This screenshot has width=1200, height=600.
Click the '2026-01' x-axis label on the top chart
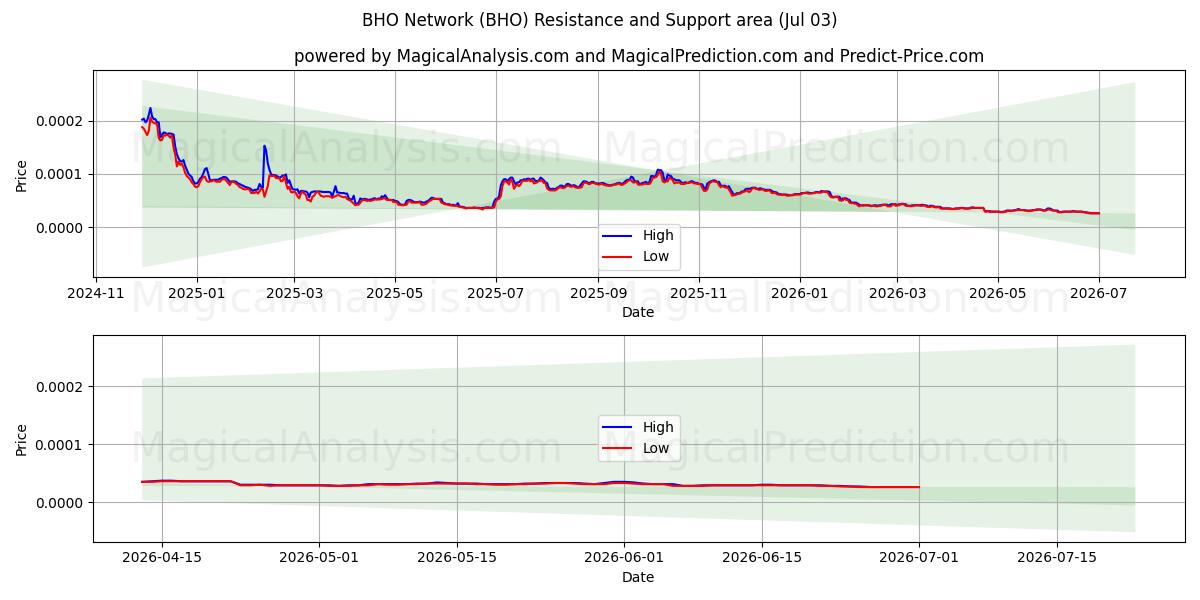(x=800, y=293)
